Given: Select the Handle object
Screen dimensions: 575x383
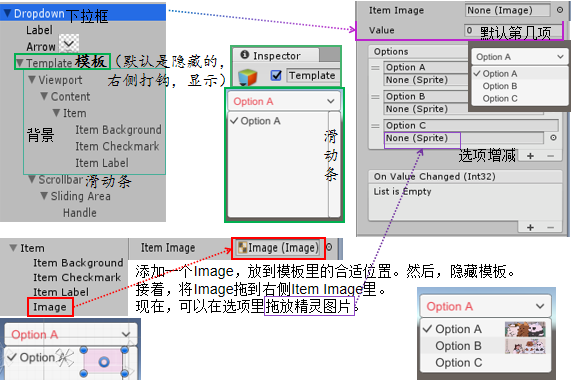Looking at the screenshot, I should 80,213.
